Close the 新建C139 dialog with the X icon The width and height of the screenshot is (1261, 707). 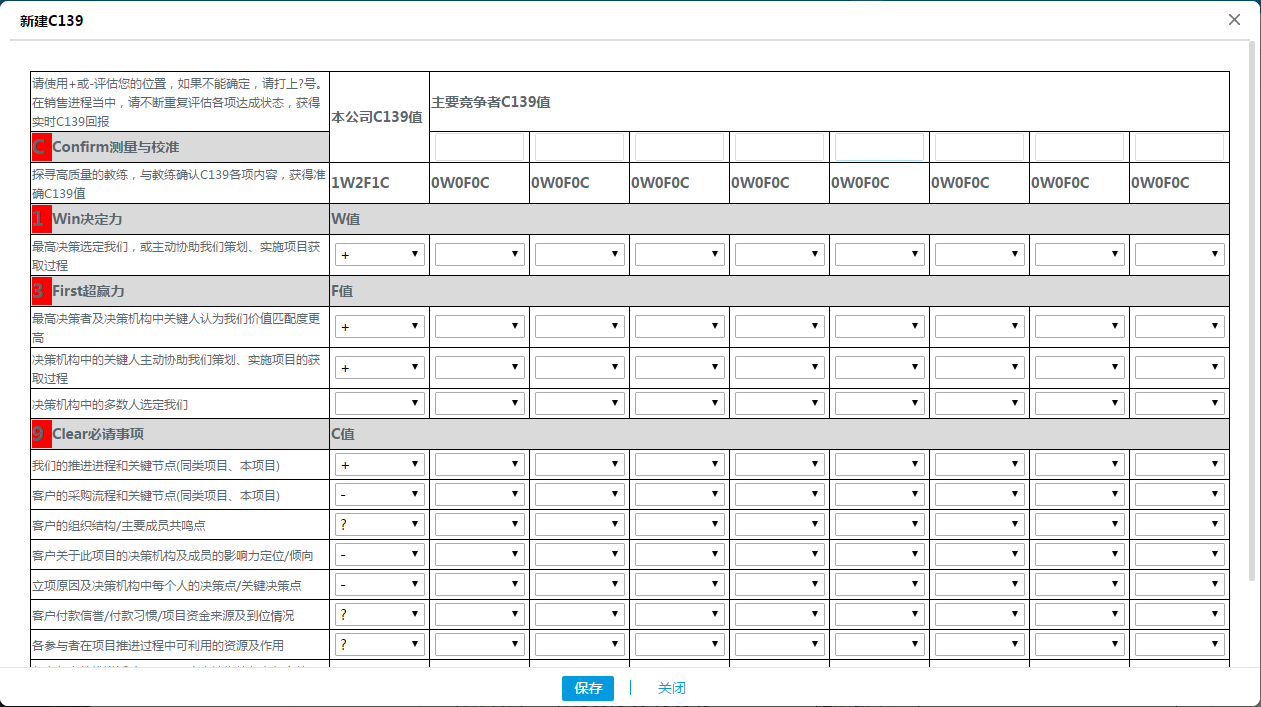pyautogui.click(x=1234, y=20)
